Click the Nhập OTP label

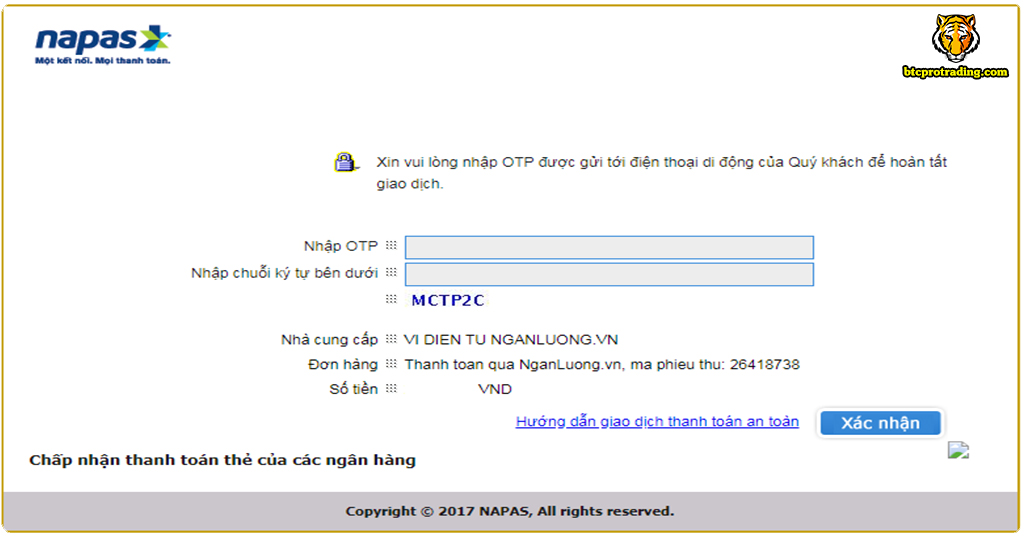[340, 246]
